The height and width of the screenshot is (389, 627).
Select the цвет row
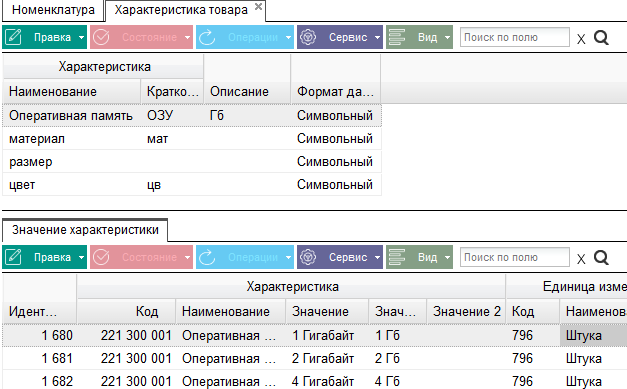tap(192, 185)
